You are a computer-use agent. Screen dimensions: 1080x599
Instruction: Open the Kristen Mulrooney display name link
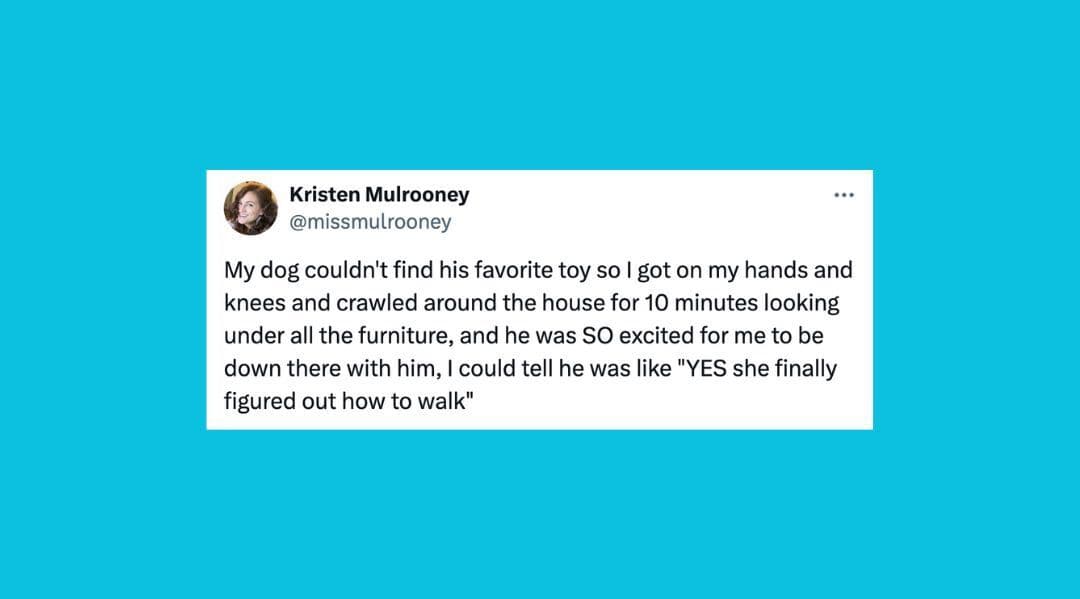[378, 195]
